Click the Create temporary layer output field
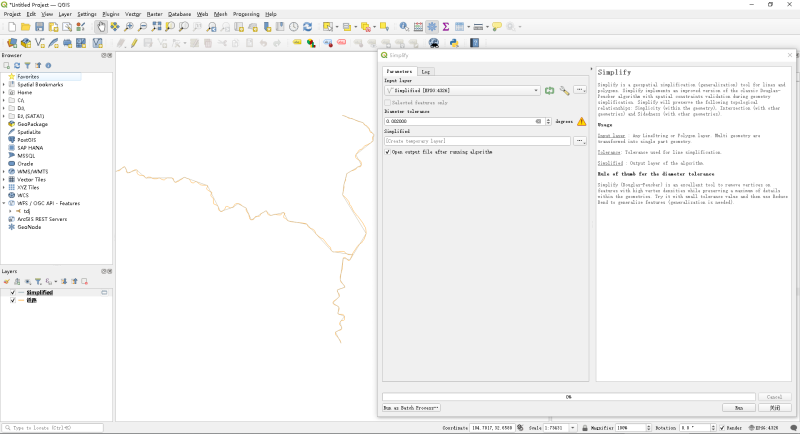 [477, 141]
